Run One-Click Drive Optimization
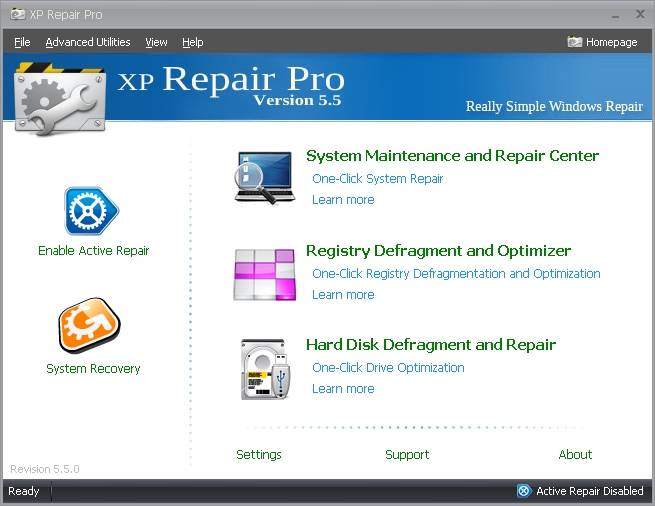Image resolution: width=655 pixels, height=506 pixels. [x=388, y=367]
